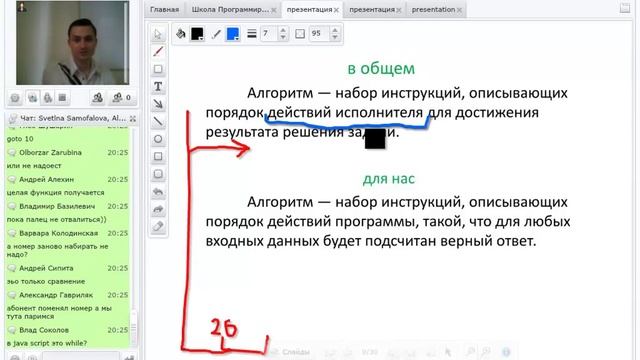Select the pointer arrow tool
The height and width of the screenshot is (360, 640).
[158, 34]
